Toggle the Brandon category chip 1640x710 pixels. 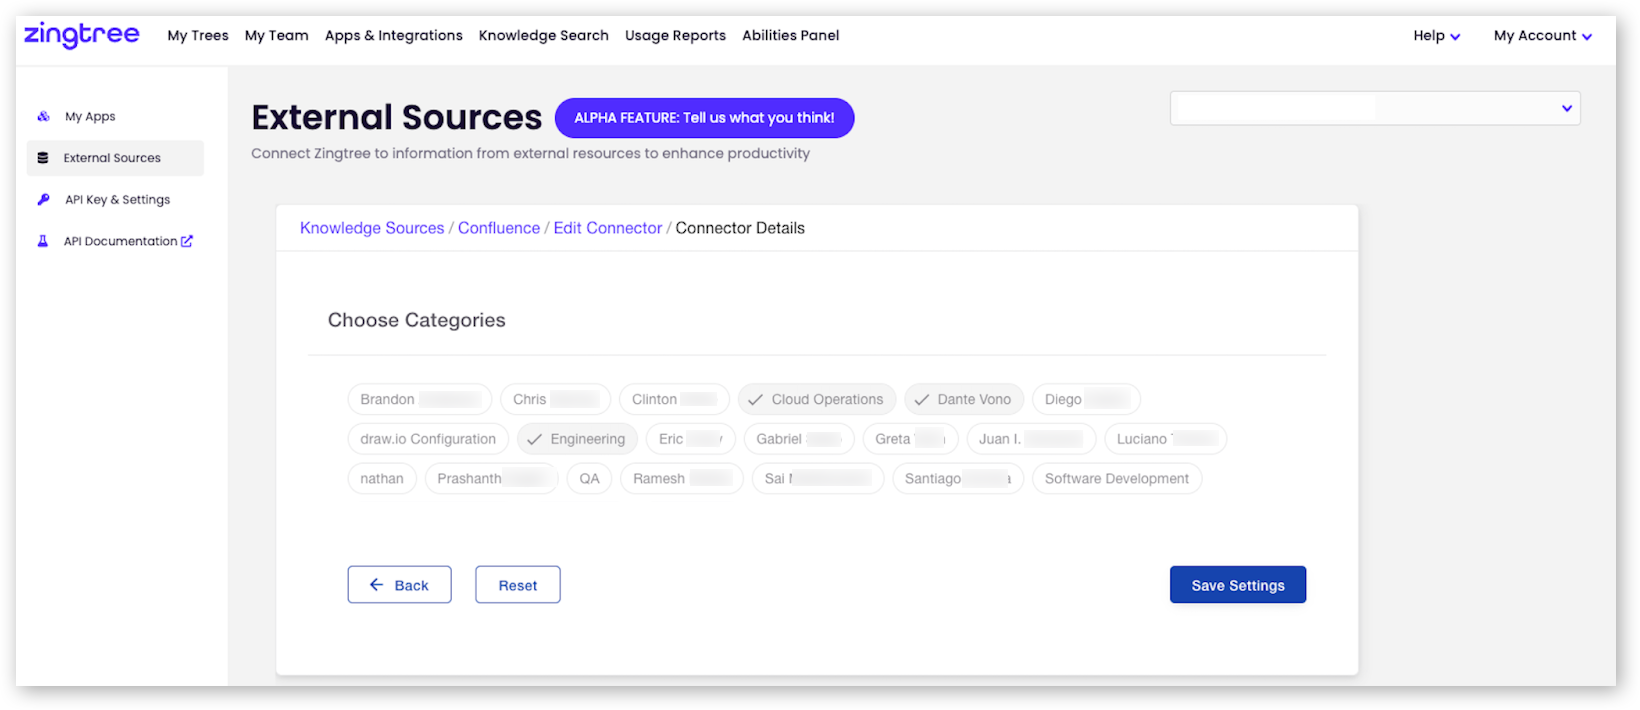[x=420, y=399]
